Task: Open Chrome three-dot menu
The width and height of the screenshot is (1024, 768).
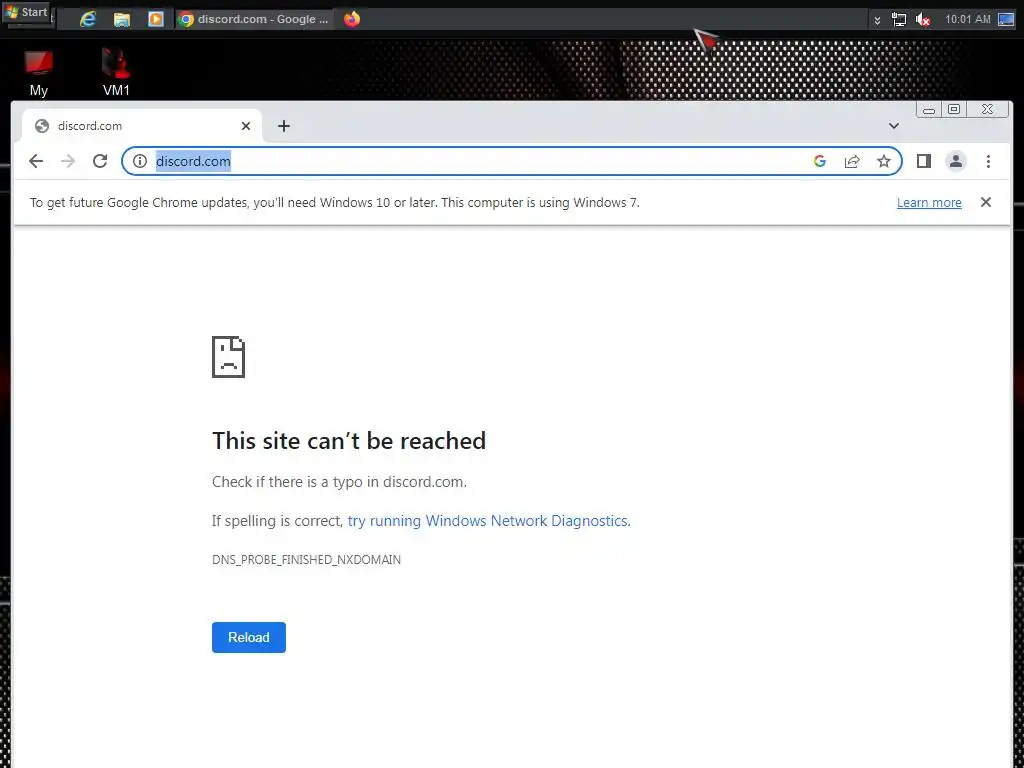Action: click(x=988, y=161)
